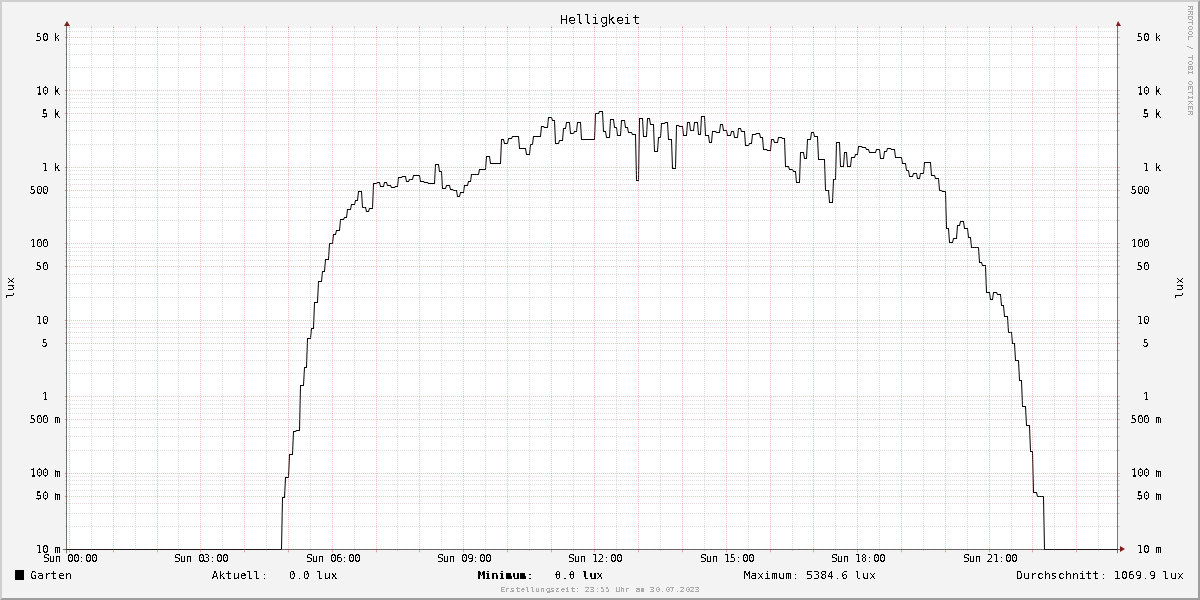Click the 10 k label on left axis
1200x600 pixels.
point(48,91)
